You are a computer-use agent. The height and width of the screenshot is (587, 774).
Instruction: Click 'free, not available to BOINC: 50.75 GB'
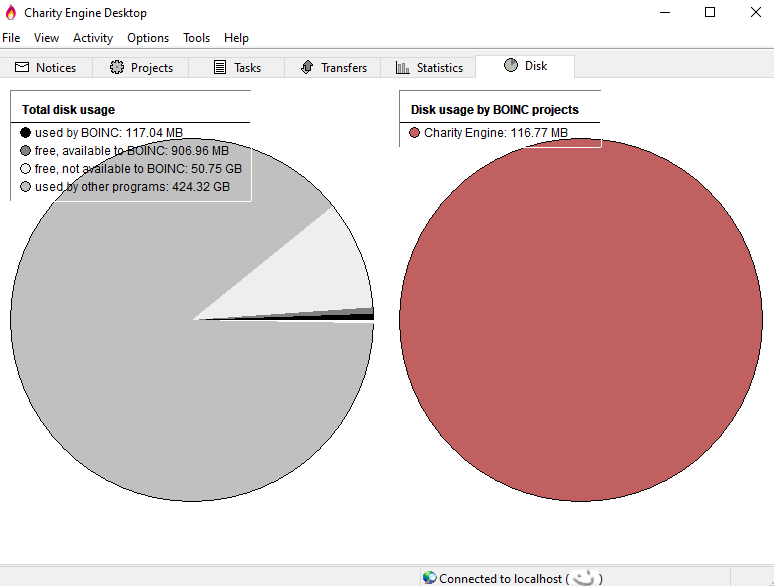pos(138,169)
